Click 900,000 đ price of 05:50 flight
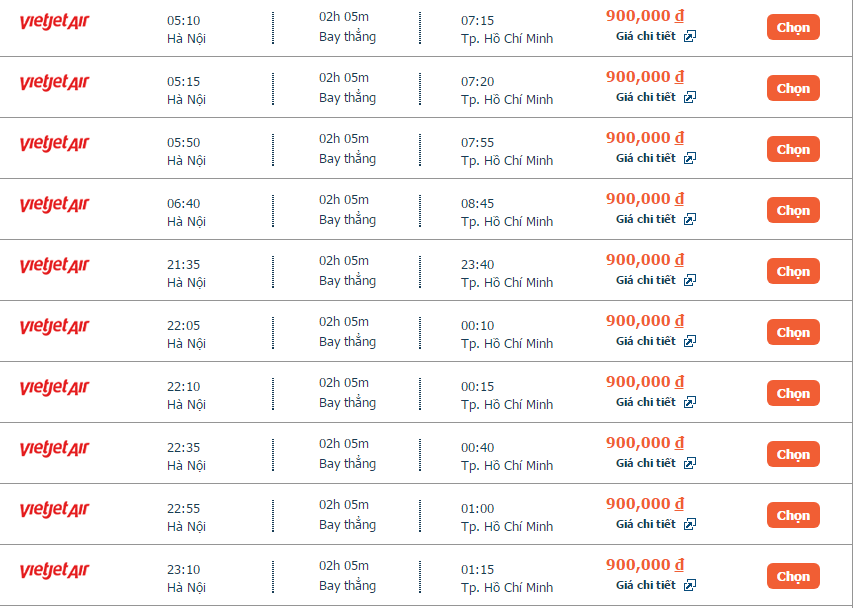The image size is (853, 608). pos(645,138)
